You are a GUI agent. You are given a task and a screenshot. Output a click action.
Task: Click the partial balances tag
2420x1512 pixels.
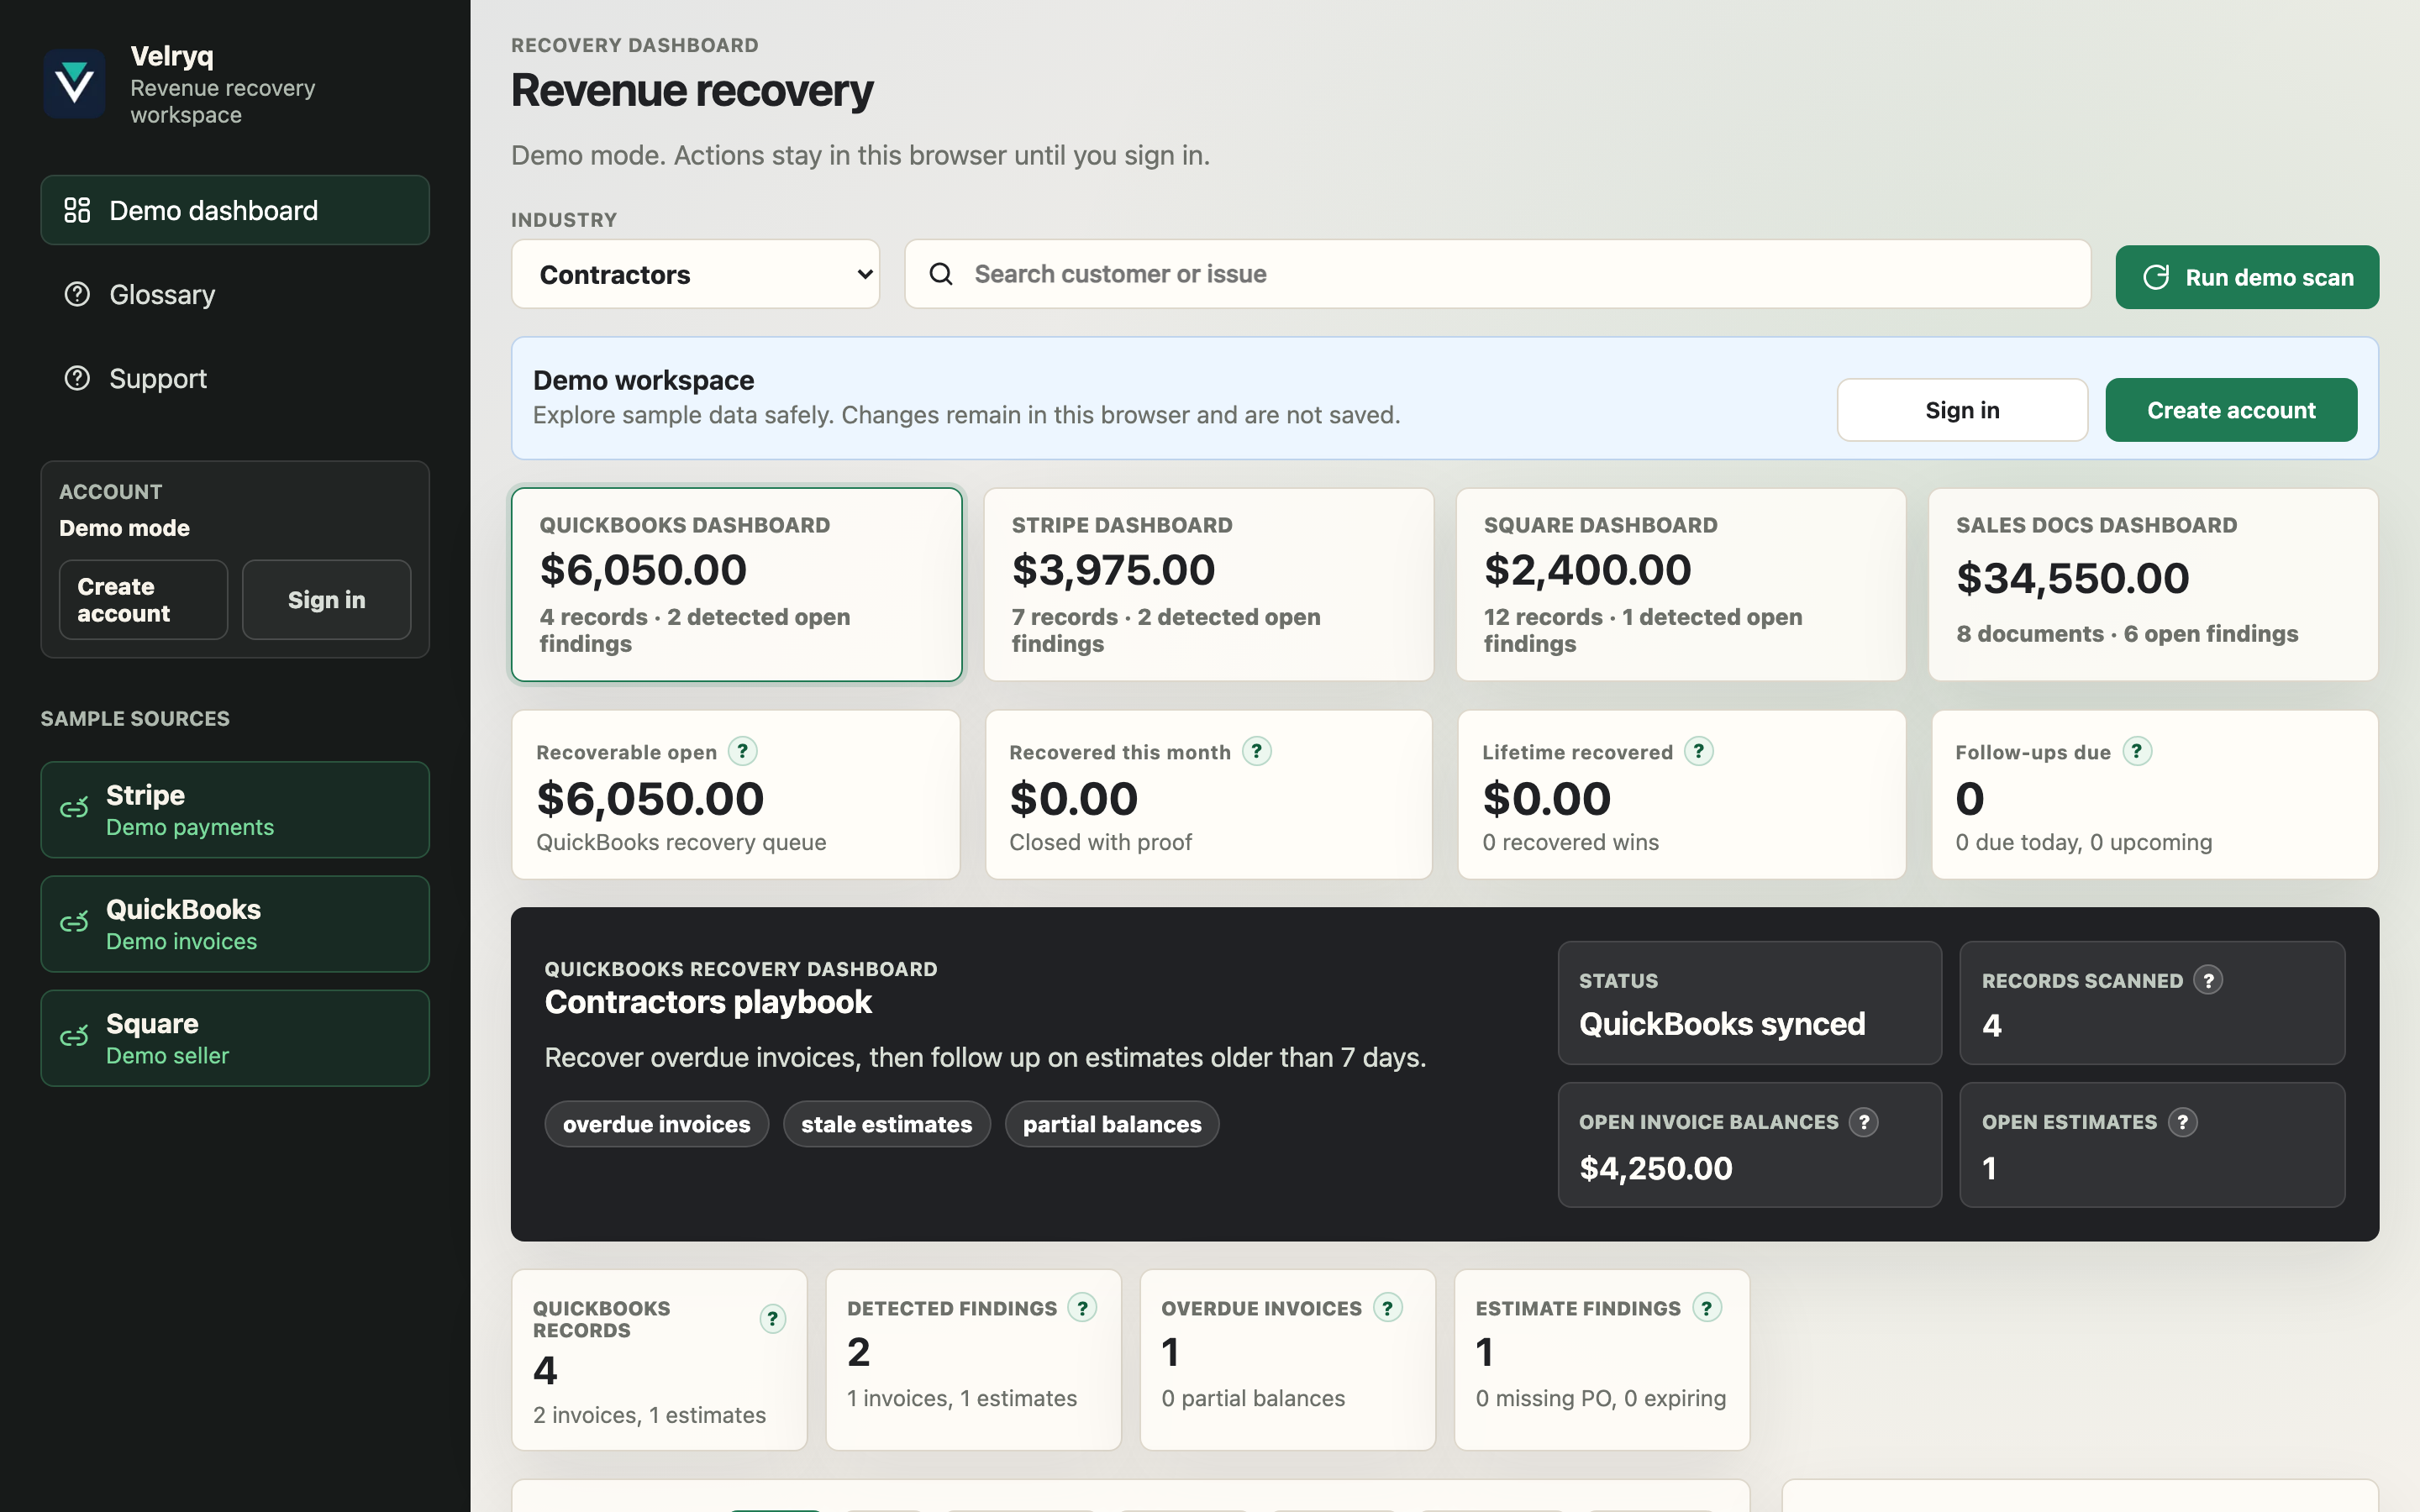pos(1112,1124)
